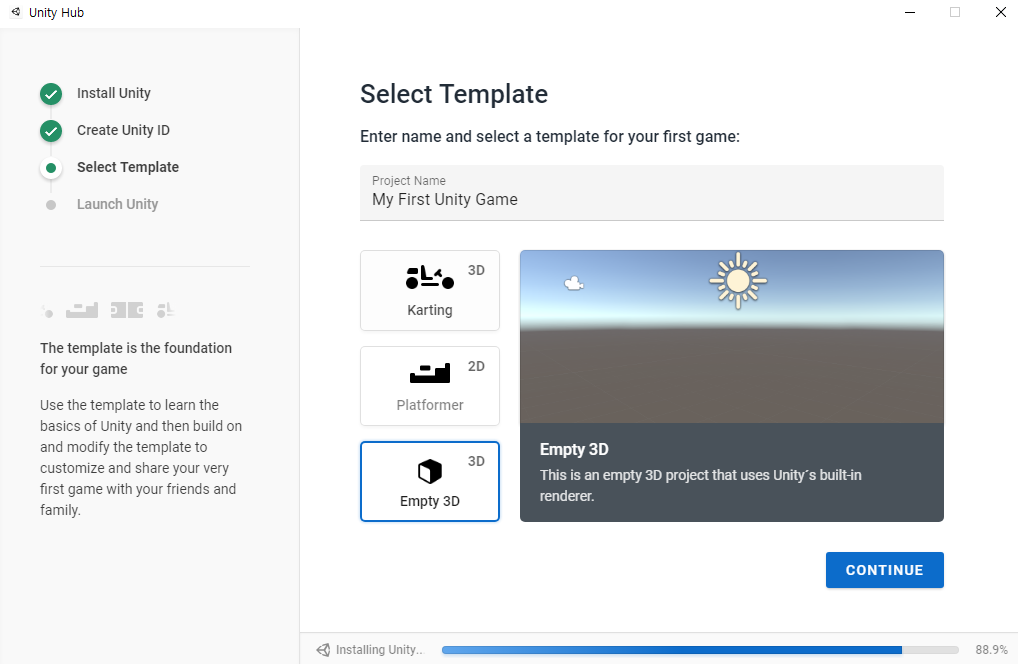Click the faded platformer icon in sidebar
1018x664 pixels.
coord(82,310)
